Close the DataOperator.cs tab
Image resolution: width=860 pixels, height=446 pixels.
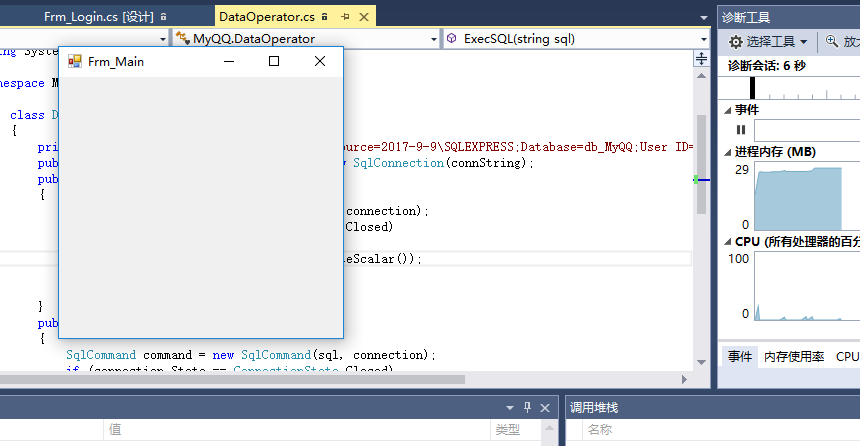click(364, 17)
